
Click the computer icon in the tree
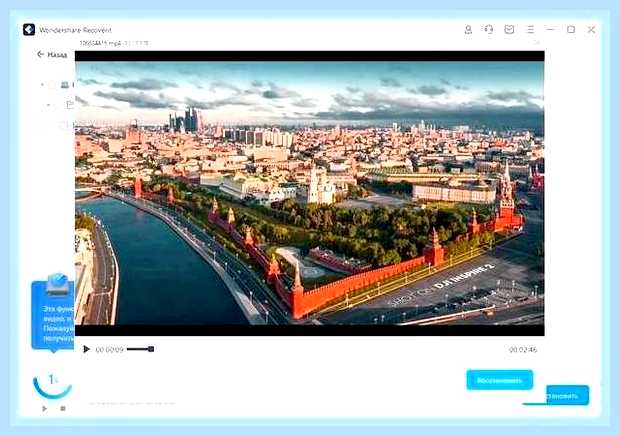coord(65,85)
